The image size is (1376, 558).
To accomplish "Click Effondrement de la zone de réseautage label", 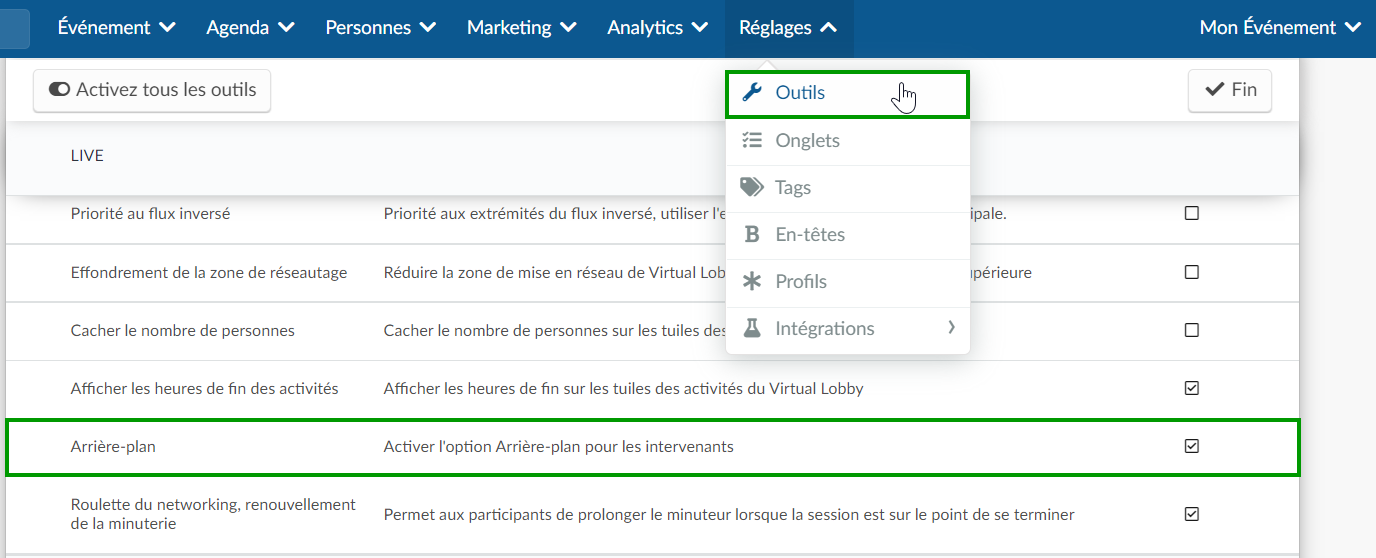I will tap(209, 273).
